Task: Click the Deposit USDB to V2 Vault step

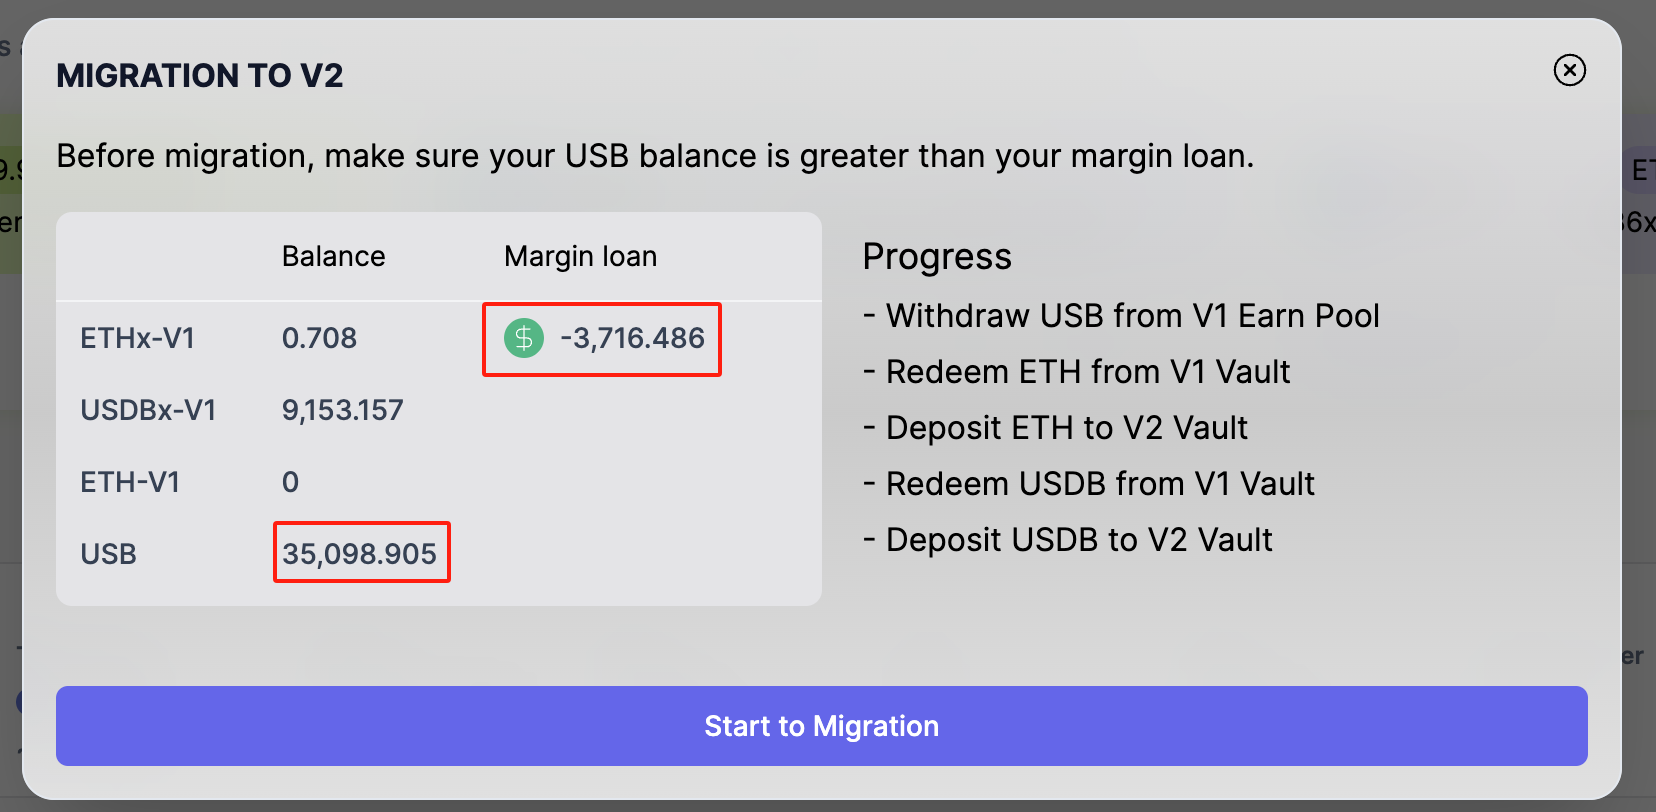Action: [x=1078, y=540]
